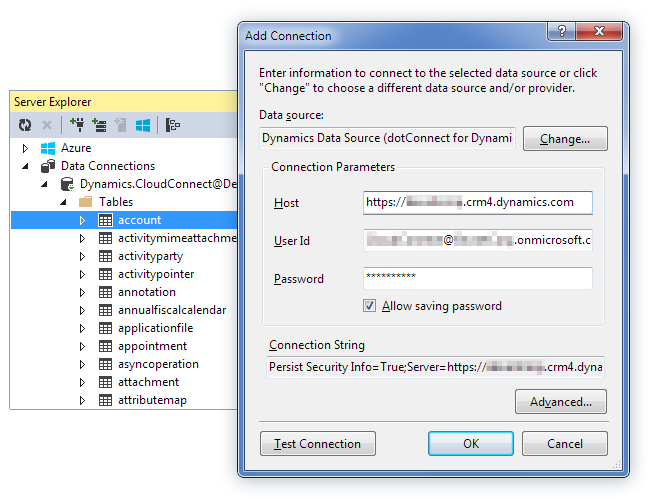Click the Test Connection button
The width and height of the screenshot is (650, 500).
[317, 443]
